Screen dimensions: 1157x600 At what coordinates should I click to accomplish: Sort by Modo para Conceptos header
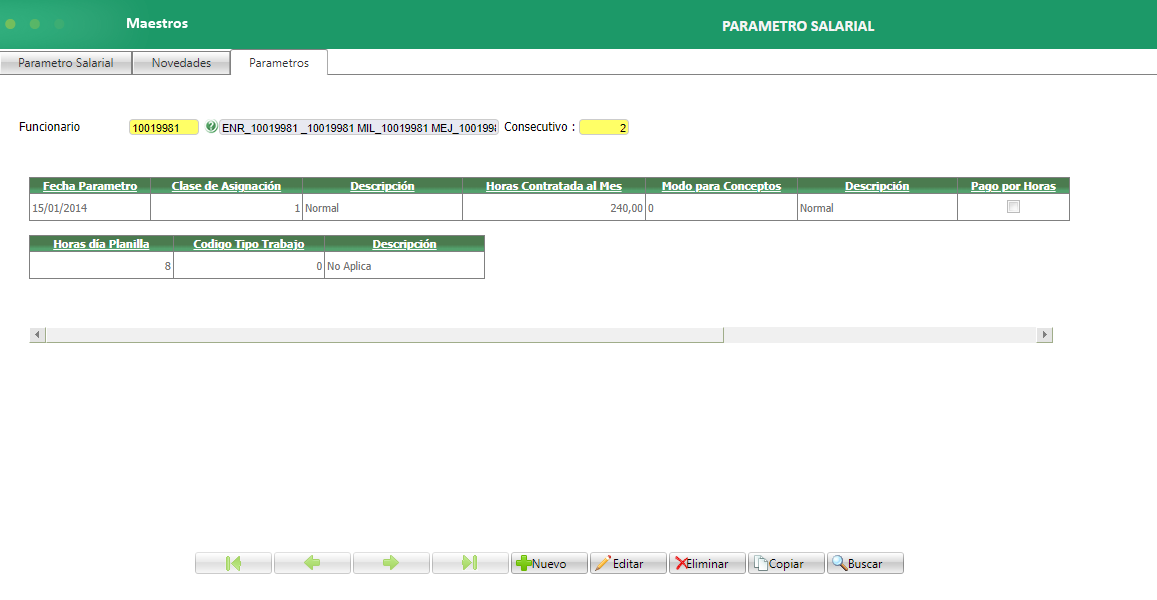721,186
